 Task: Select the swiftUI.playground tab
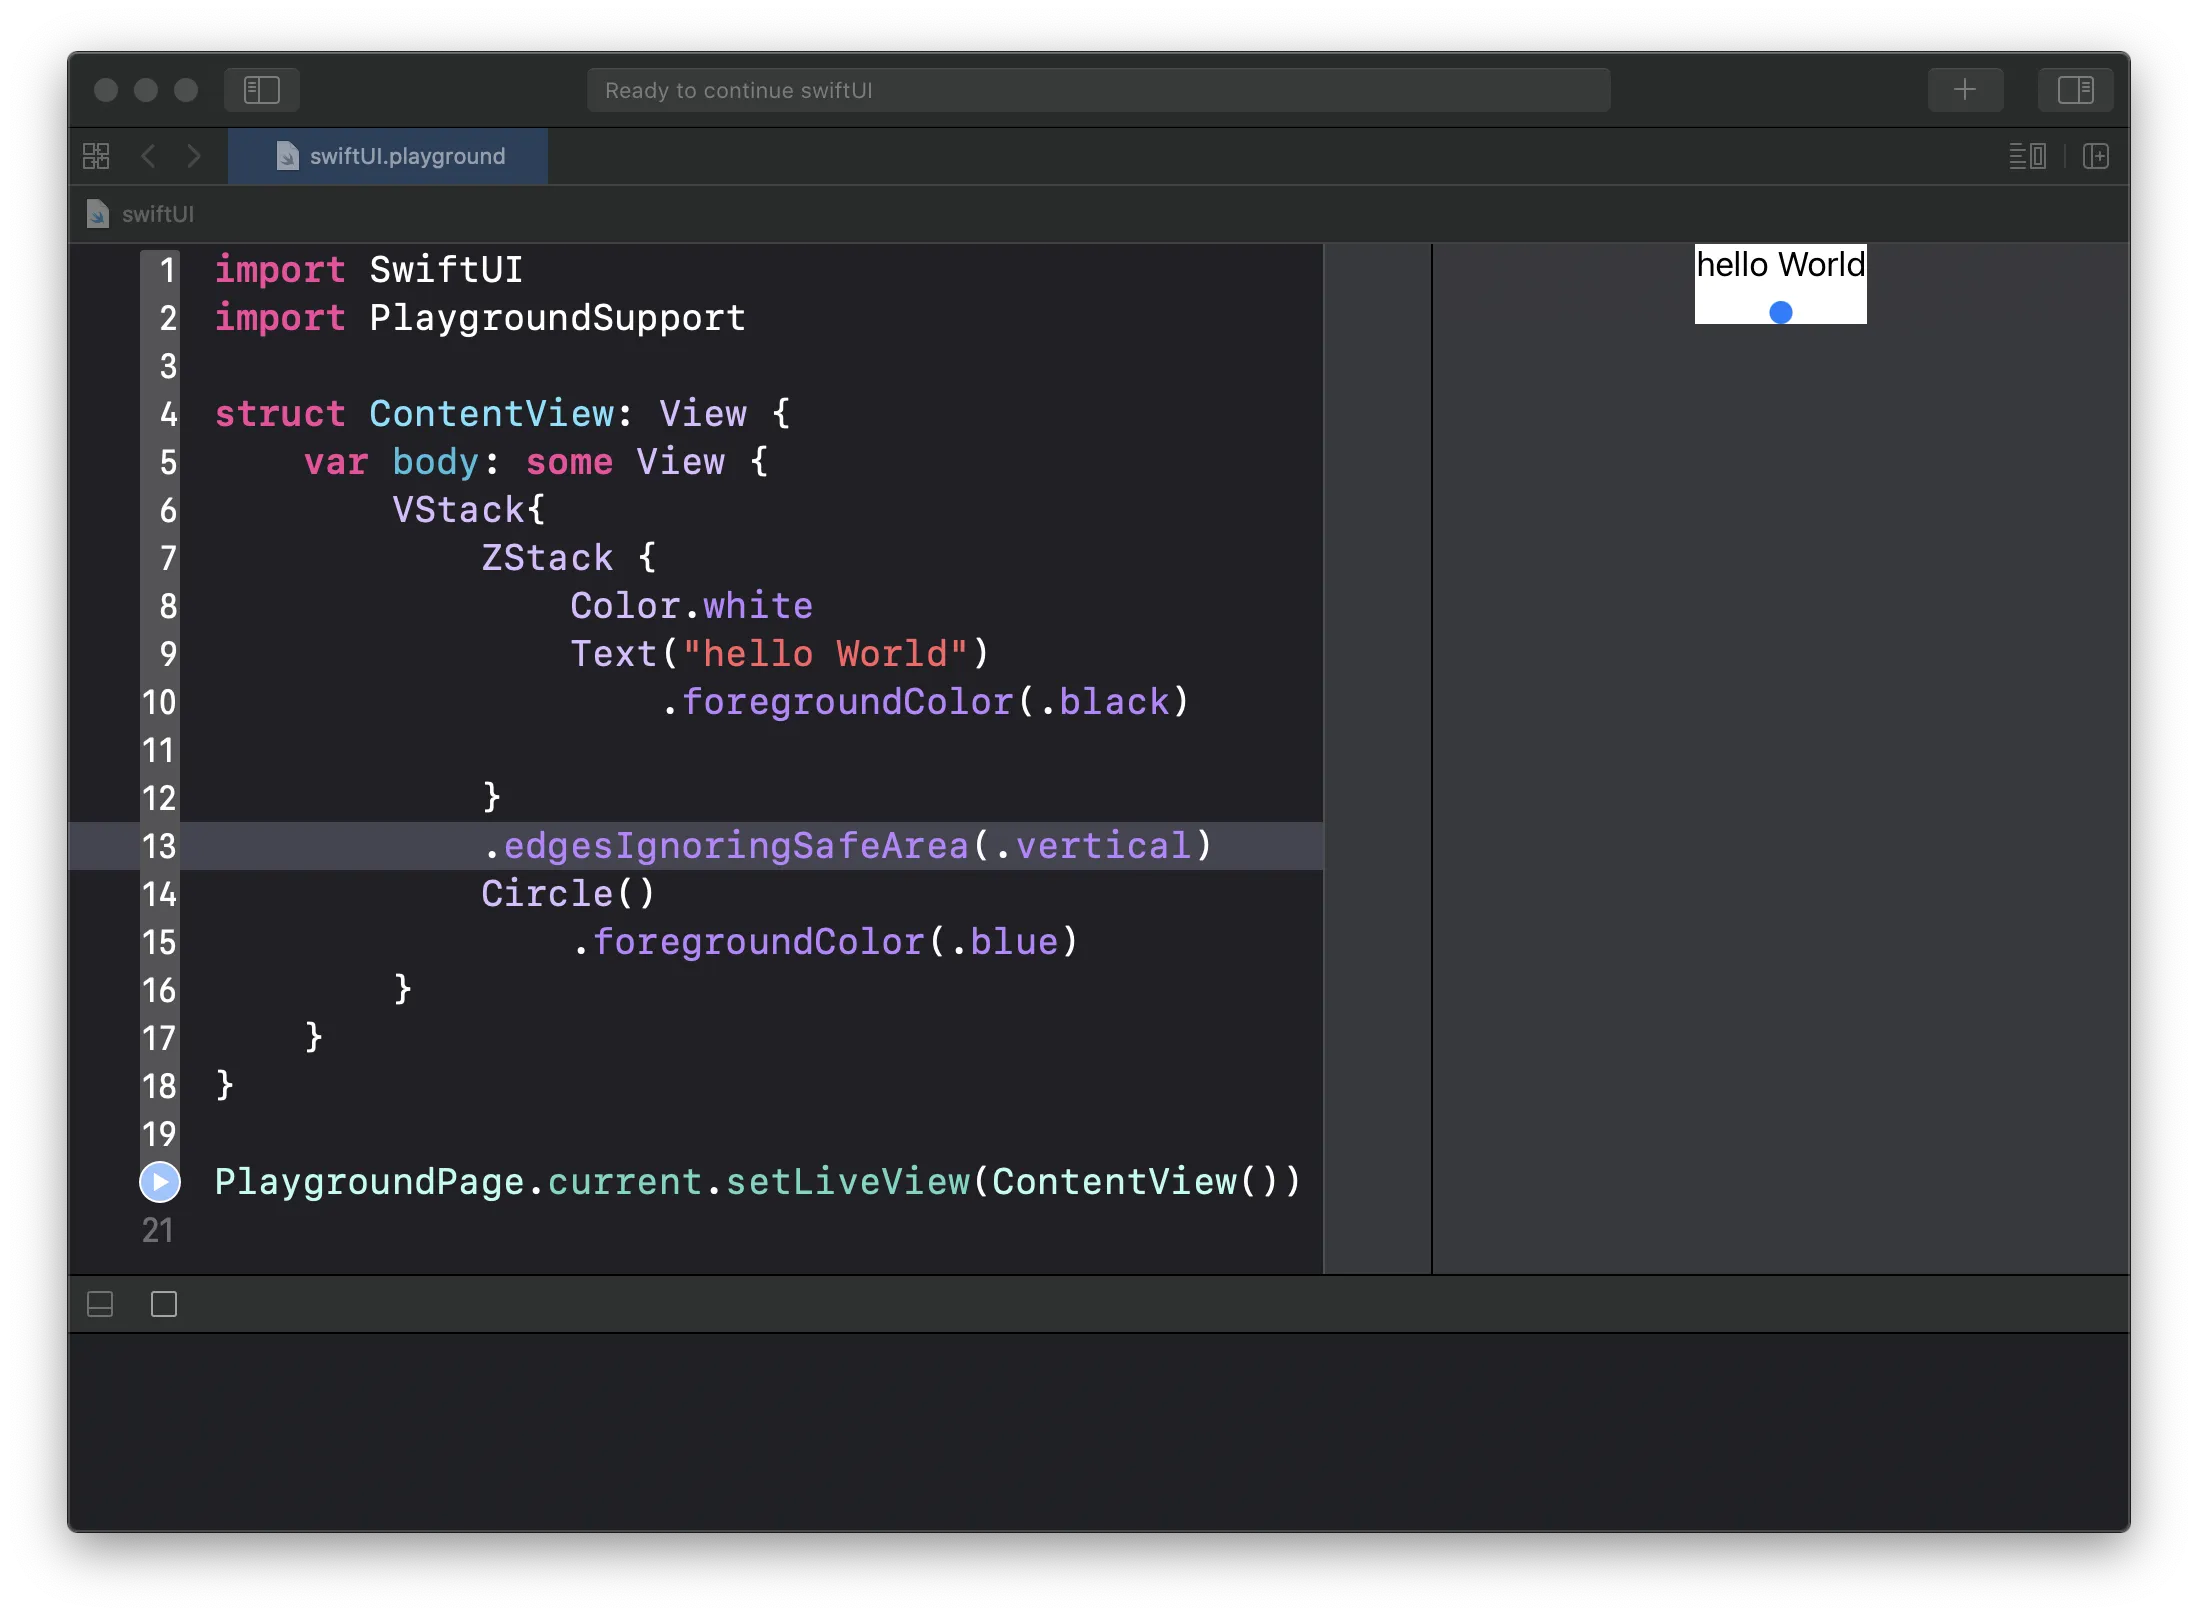click(x=389, y=156)
